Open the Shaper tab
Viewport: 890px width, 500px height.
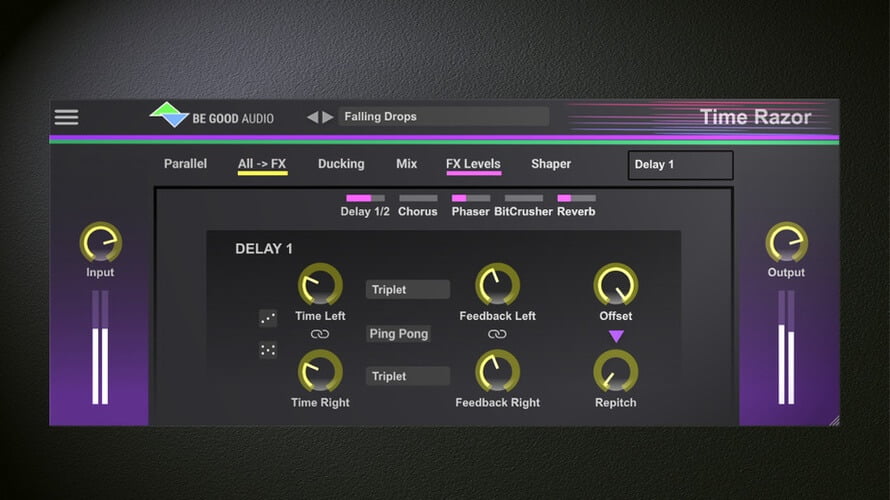coord(551,163)
